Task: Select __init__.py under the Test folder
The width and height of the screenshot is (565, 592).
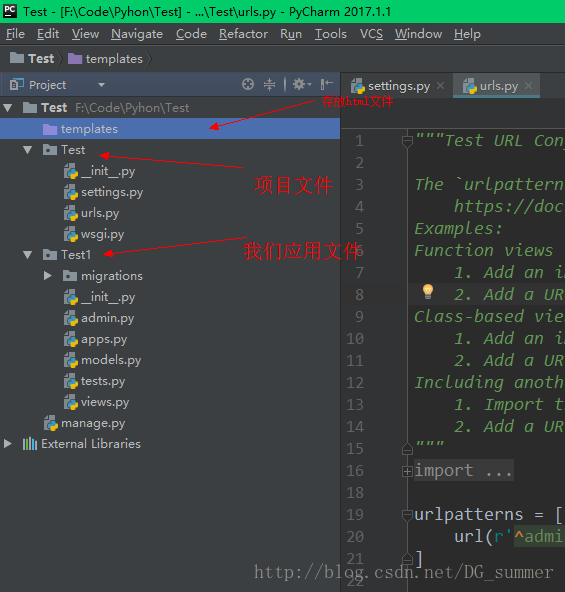Action: coord(108,171)
